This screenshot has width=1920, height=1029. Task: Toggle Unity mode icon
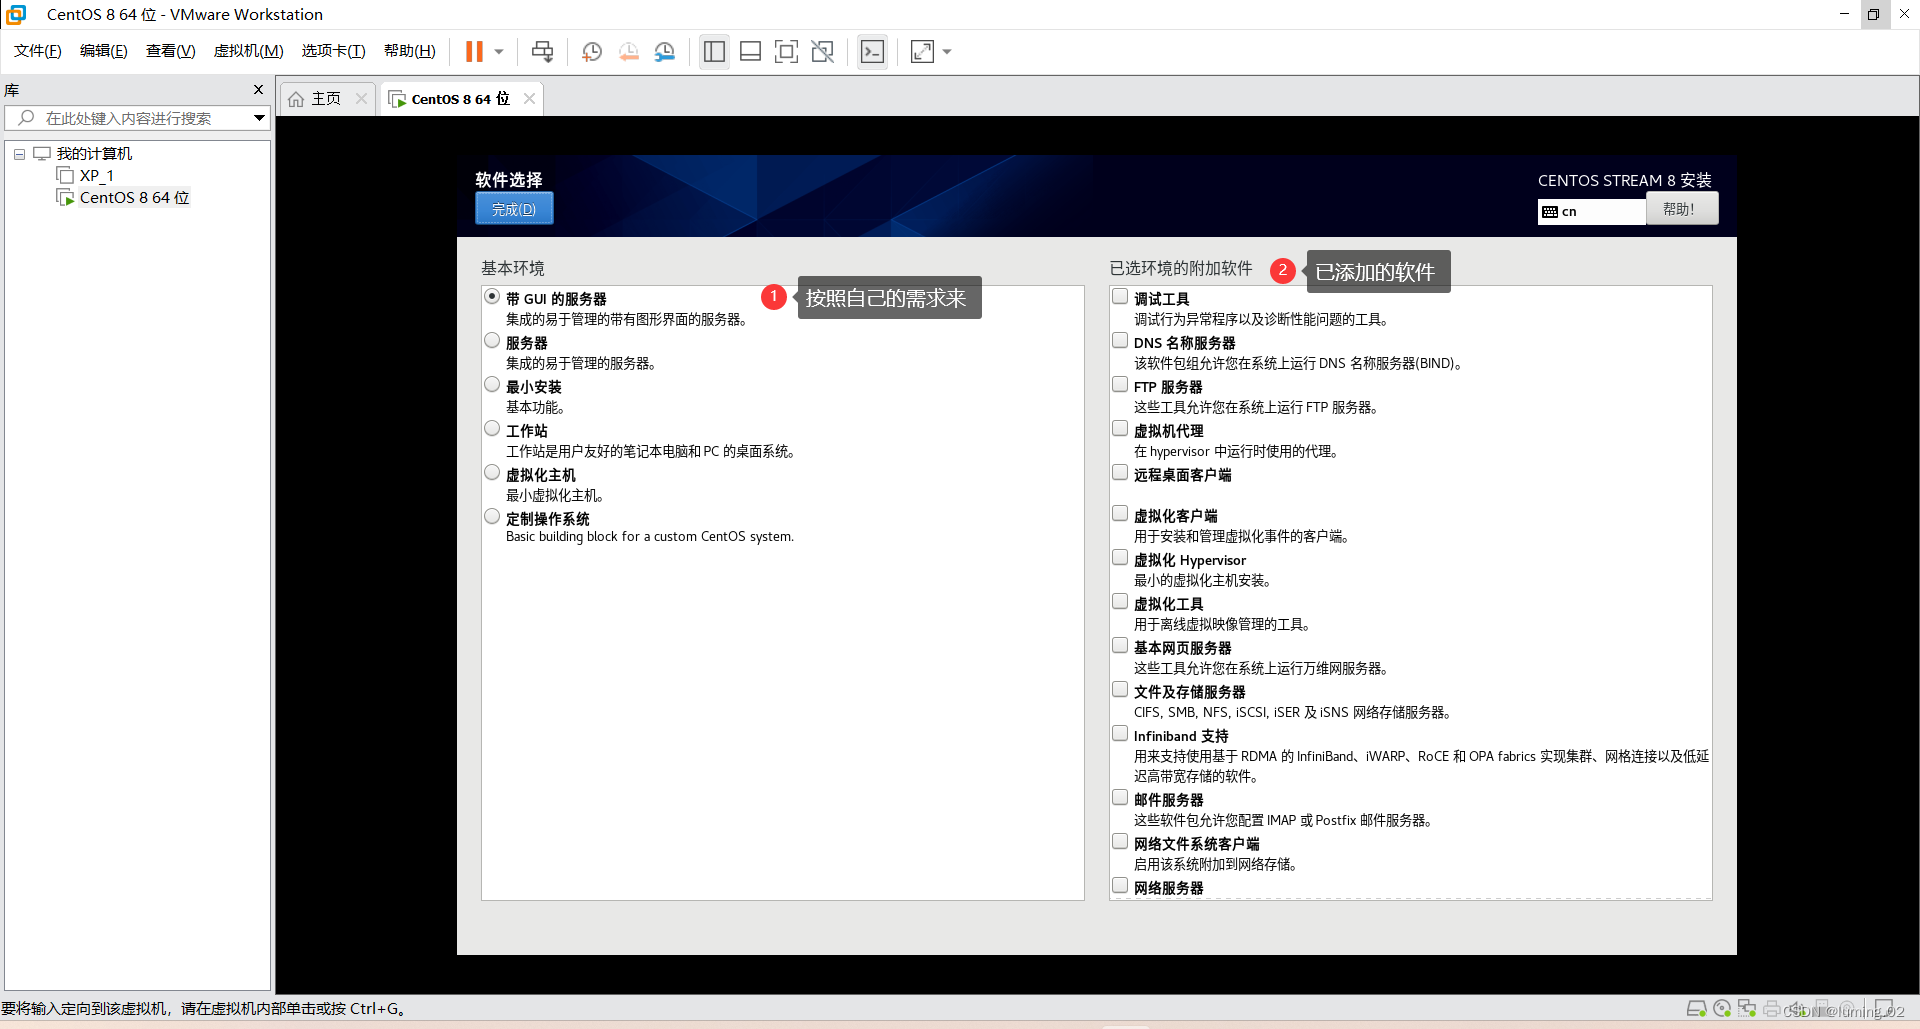[823, 51]
